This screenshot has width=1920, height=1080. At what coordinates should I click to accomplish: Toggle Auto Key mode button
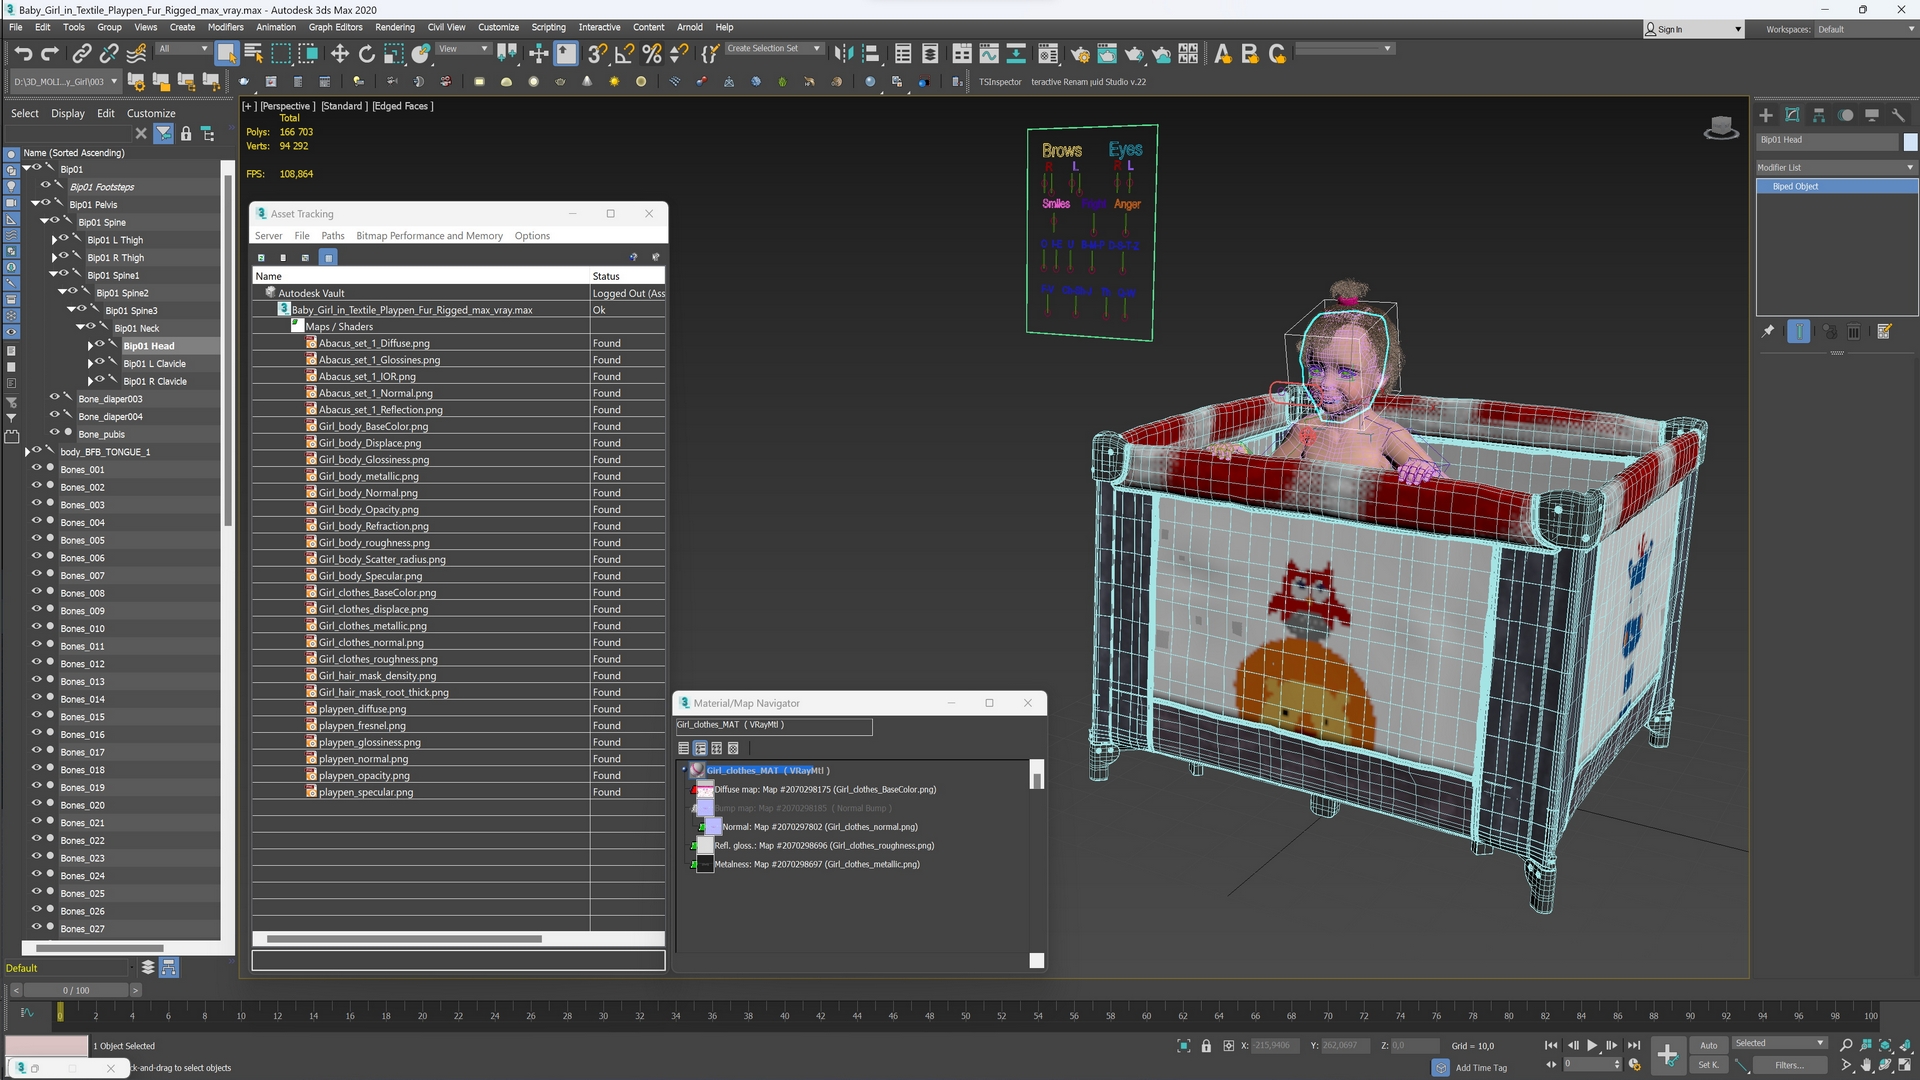click(x=1709, y=1045)
